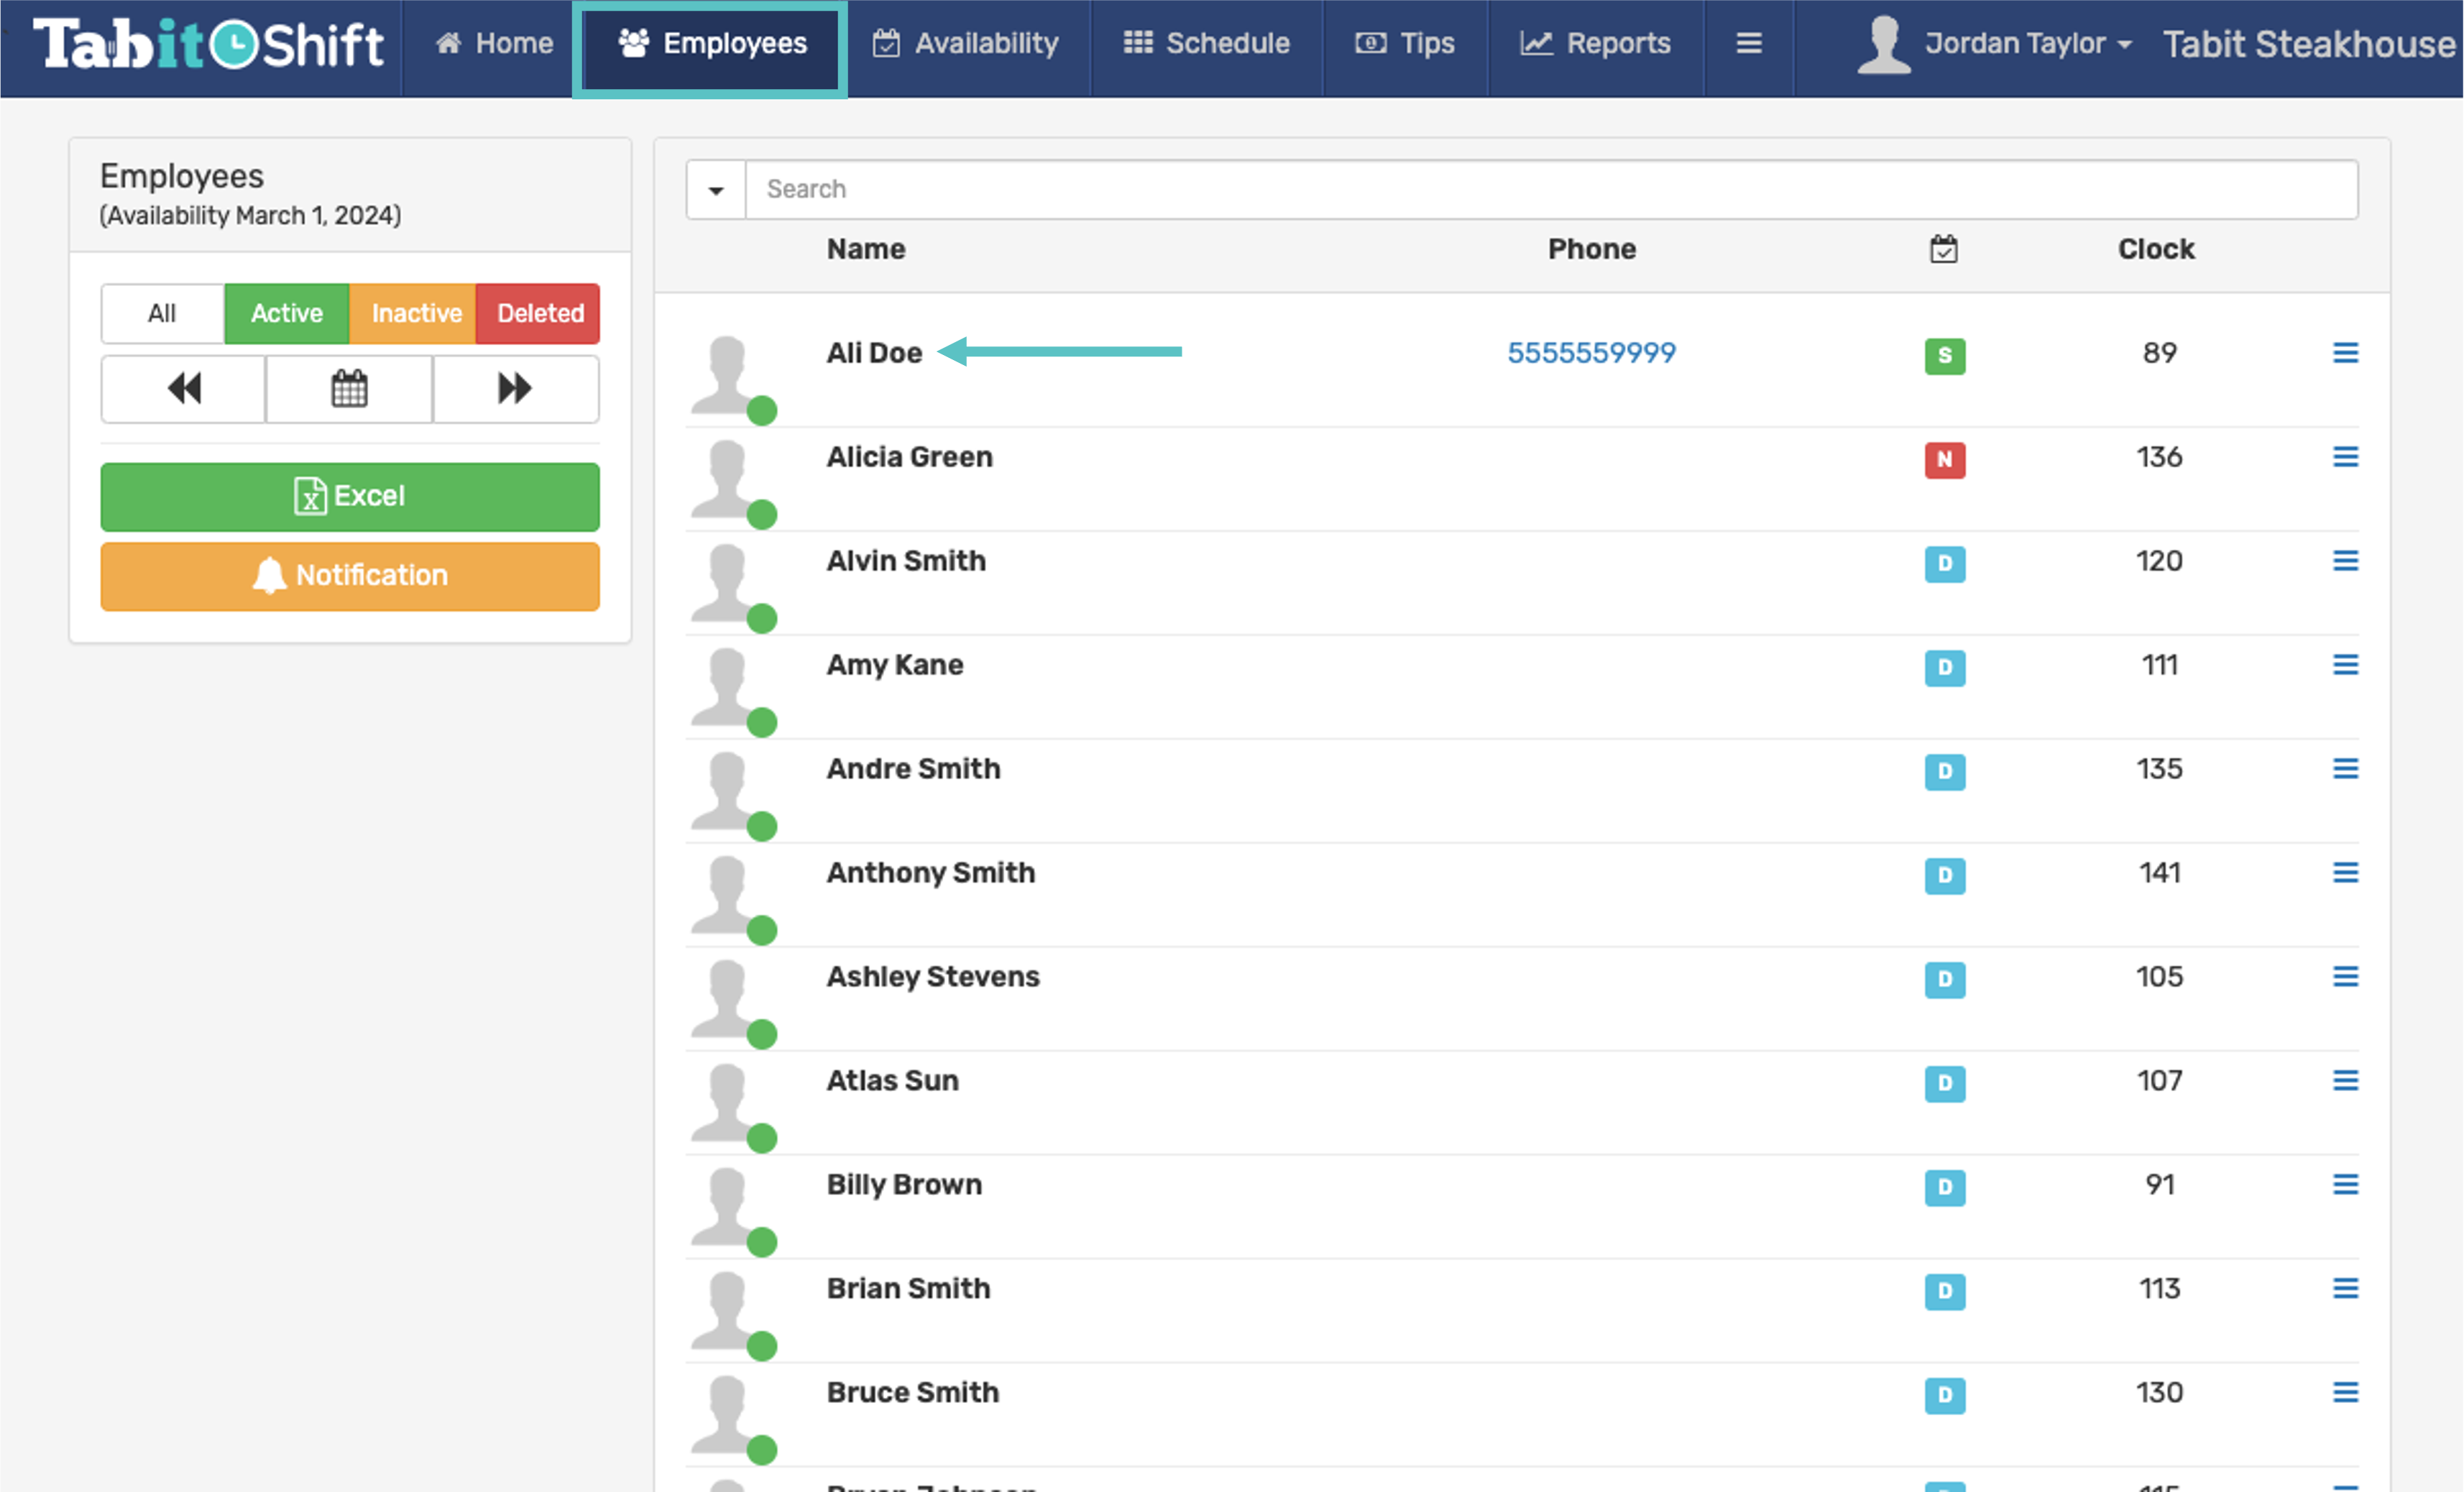Screen dimensions: 2464x1492
Task: Click Amy Kane's D availability badge
Action: tap(1945, 668)
